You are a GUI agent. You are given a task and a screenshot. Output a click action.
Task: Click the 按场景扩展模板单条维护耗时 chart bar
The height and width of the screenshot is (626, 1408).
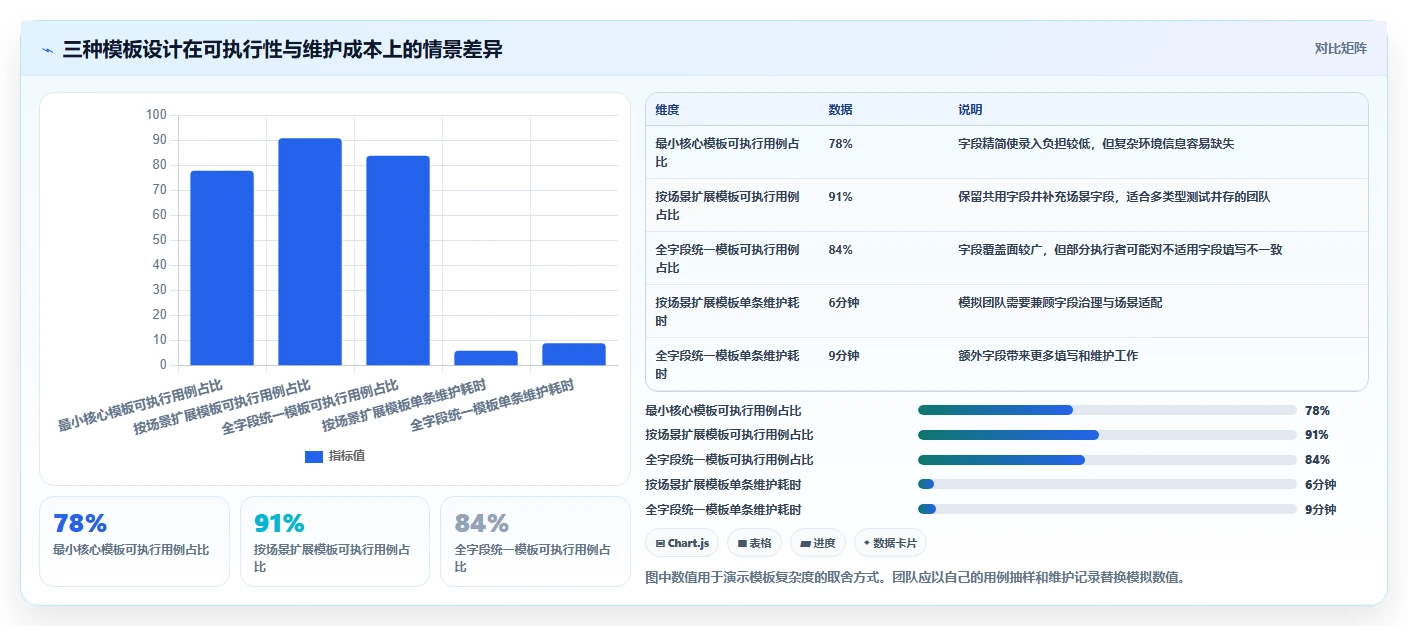tap(486, 358)
